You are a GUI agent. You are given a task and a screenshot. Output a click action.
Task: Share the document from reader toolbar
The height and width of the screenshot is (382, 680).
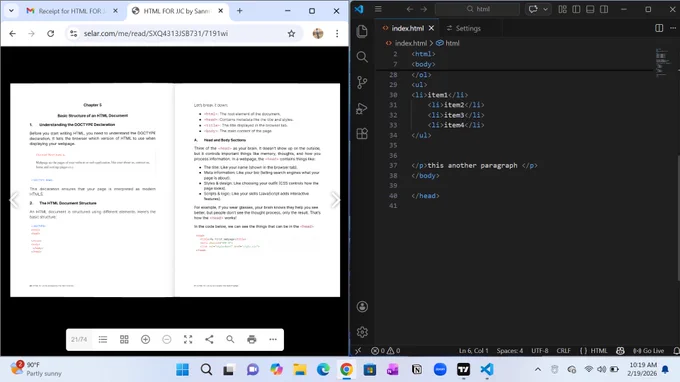click(209, 340)
